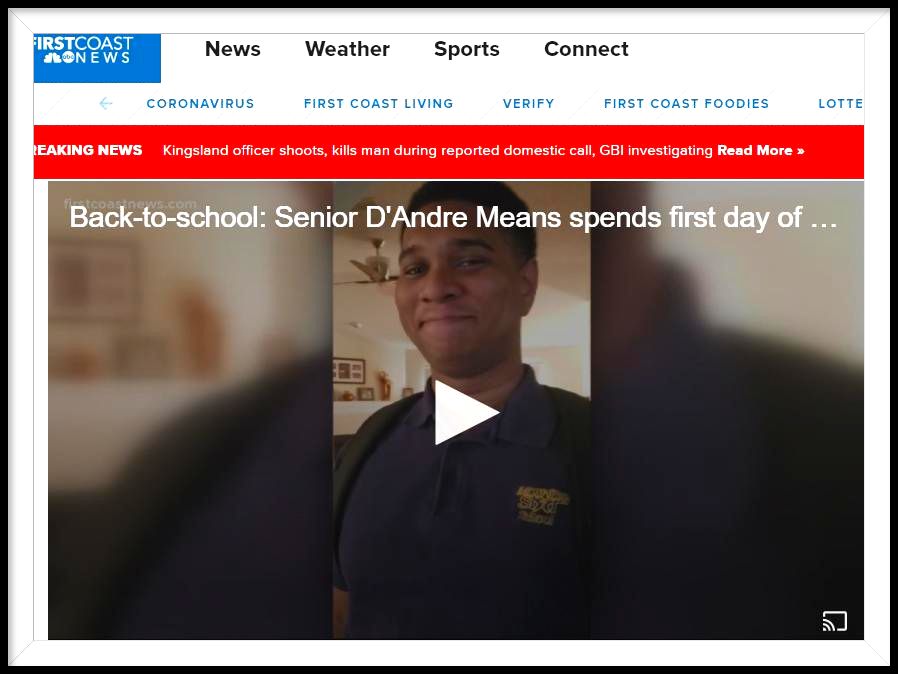Viewport: 898px width, 674px height.
Task: Open the partially visible Lotte topic
Action: point(840,104)
